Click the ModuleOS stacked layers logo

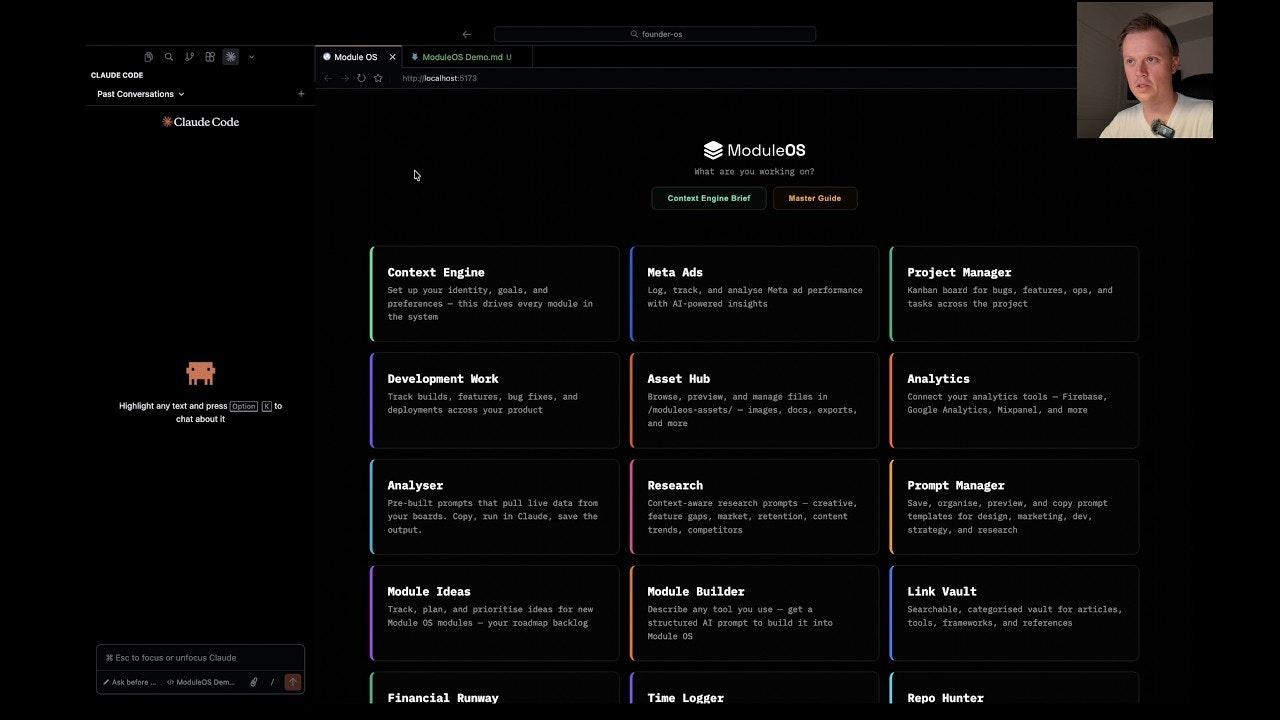pos(713,150)
